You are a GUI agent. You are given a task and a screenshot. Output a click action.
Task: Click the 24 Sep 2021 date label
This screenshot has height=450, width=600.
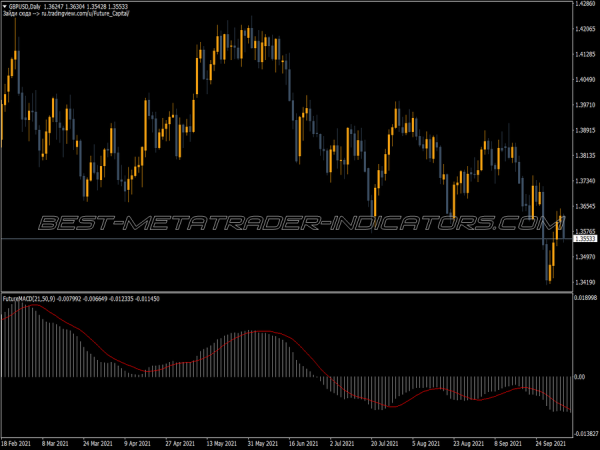(551, 444)
